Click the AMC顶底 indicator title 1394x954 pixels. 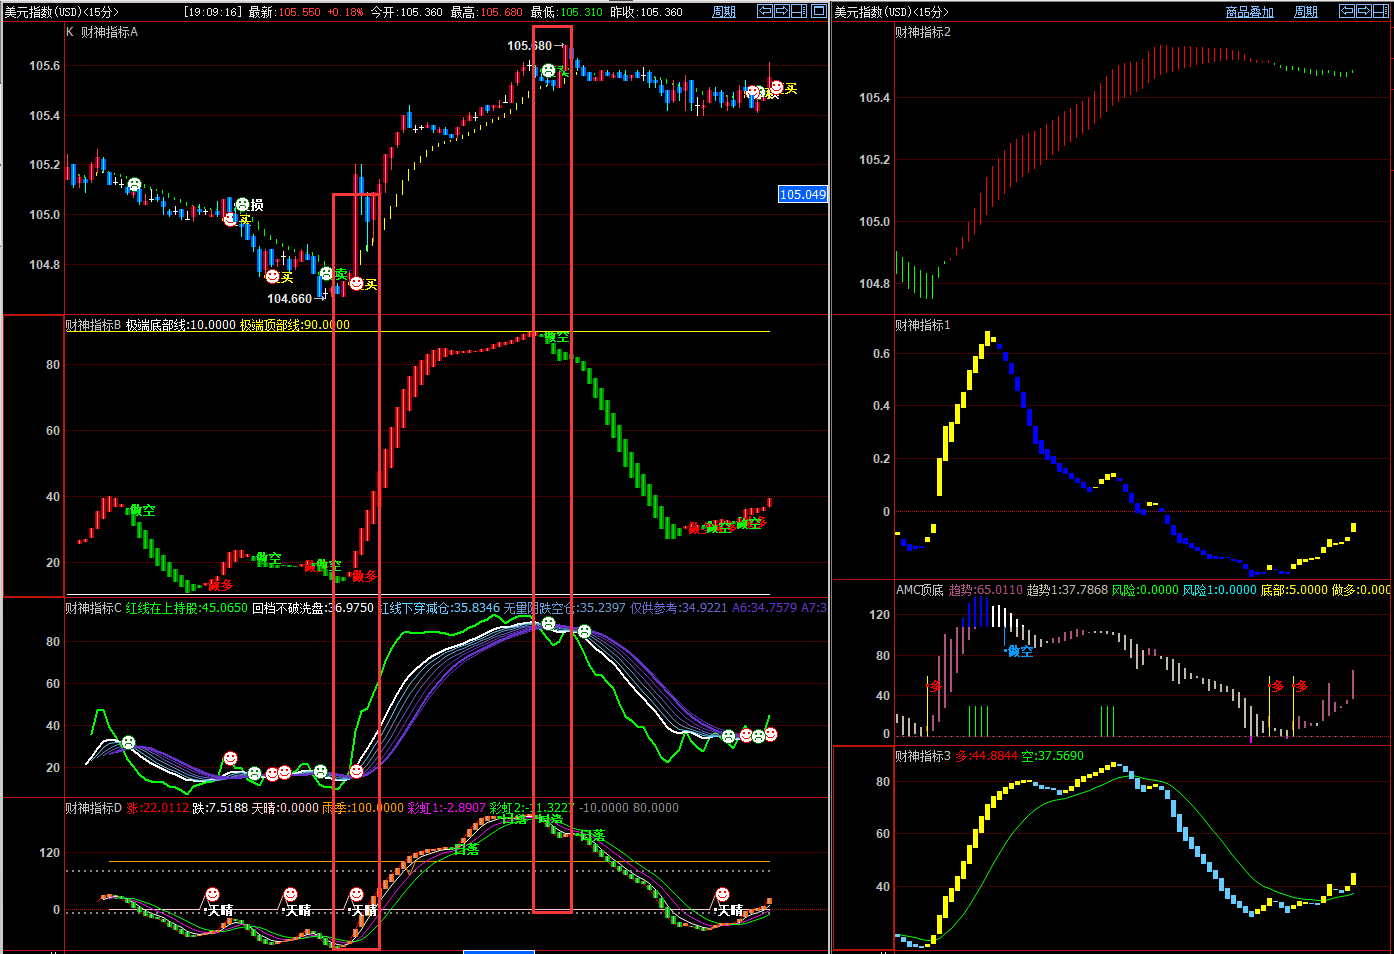pos(919,590)
